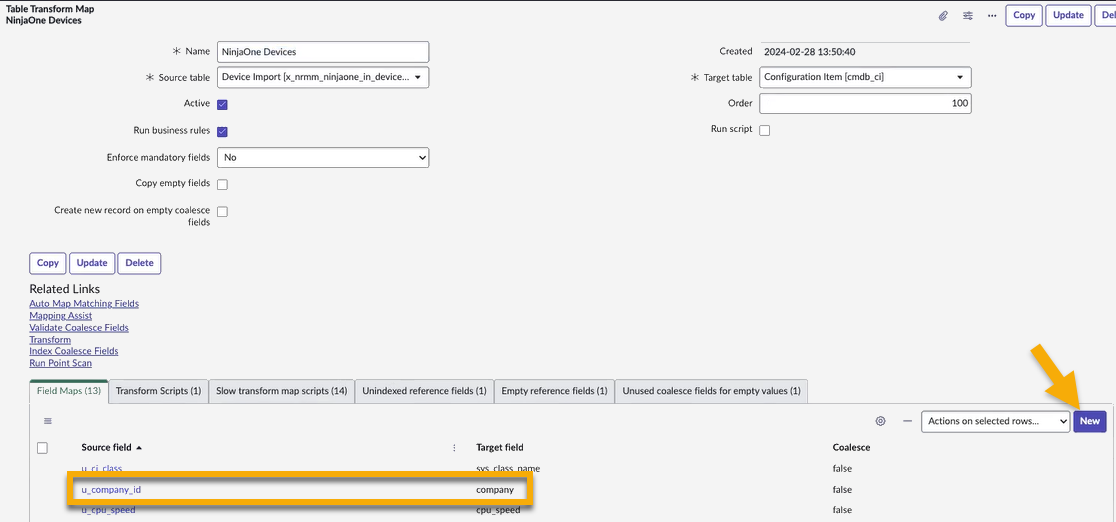Click the list gear personalize icon
The width and height of the screenshot is (1116, 522).
880,421
